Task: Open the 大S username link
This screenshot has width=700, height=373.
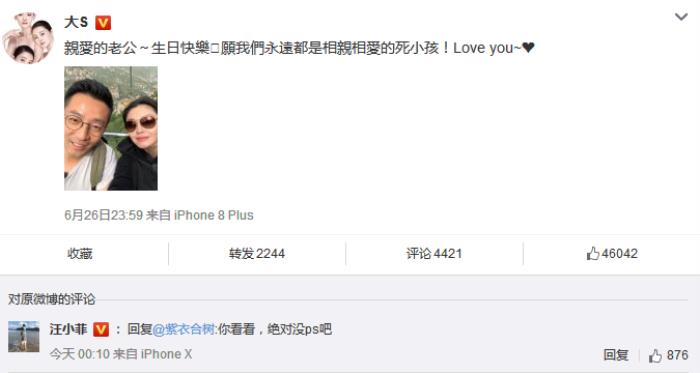Action: point(76,22)
